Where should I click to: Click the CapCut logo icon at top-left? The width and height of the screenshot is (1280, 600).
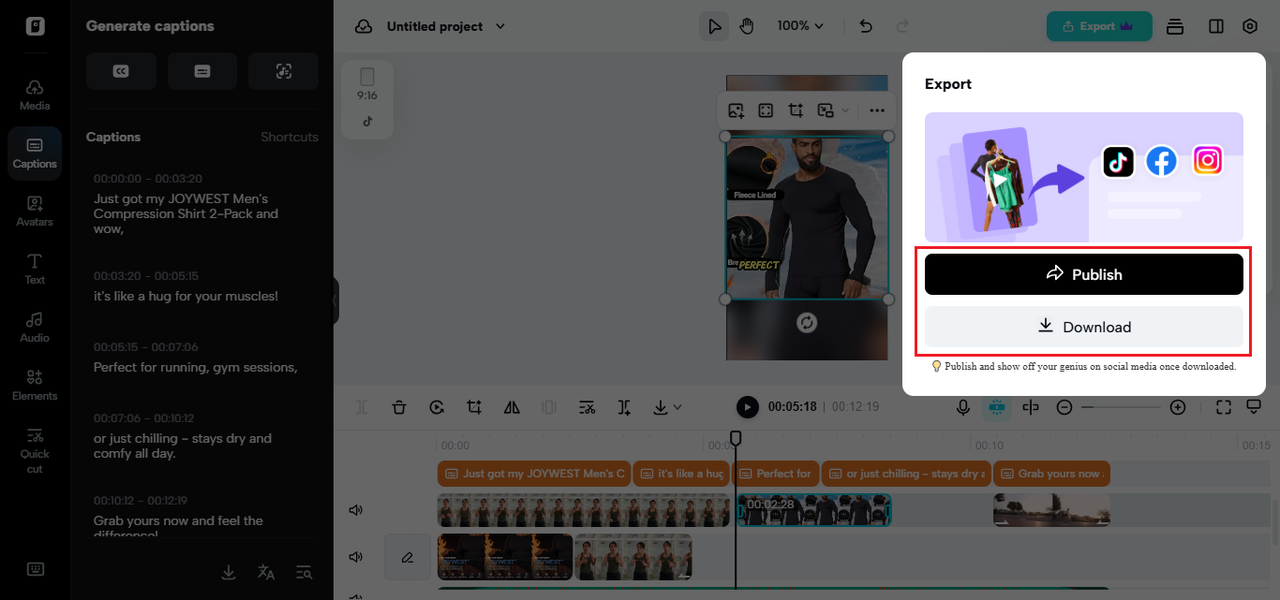click(35, 26)
